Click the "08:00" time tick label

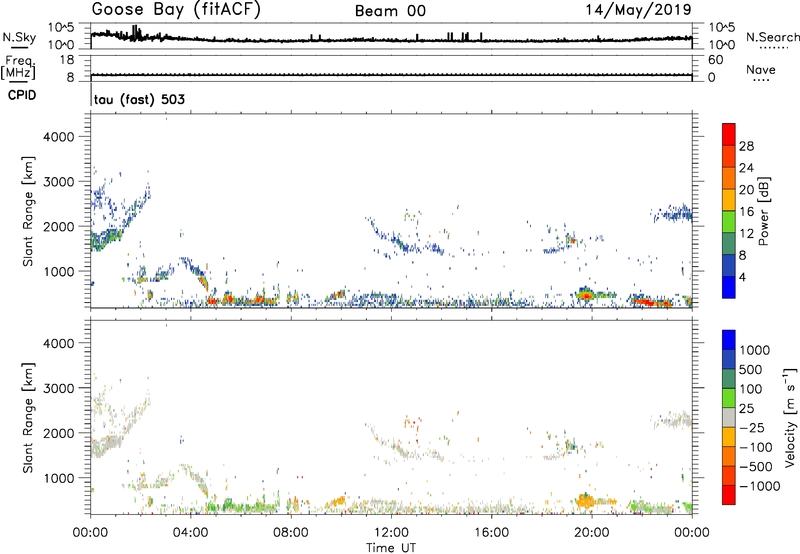(291, 533)
